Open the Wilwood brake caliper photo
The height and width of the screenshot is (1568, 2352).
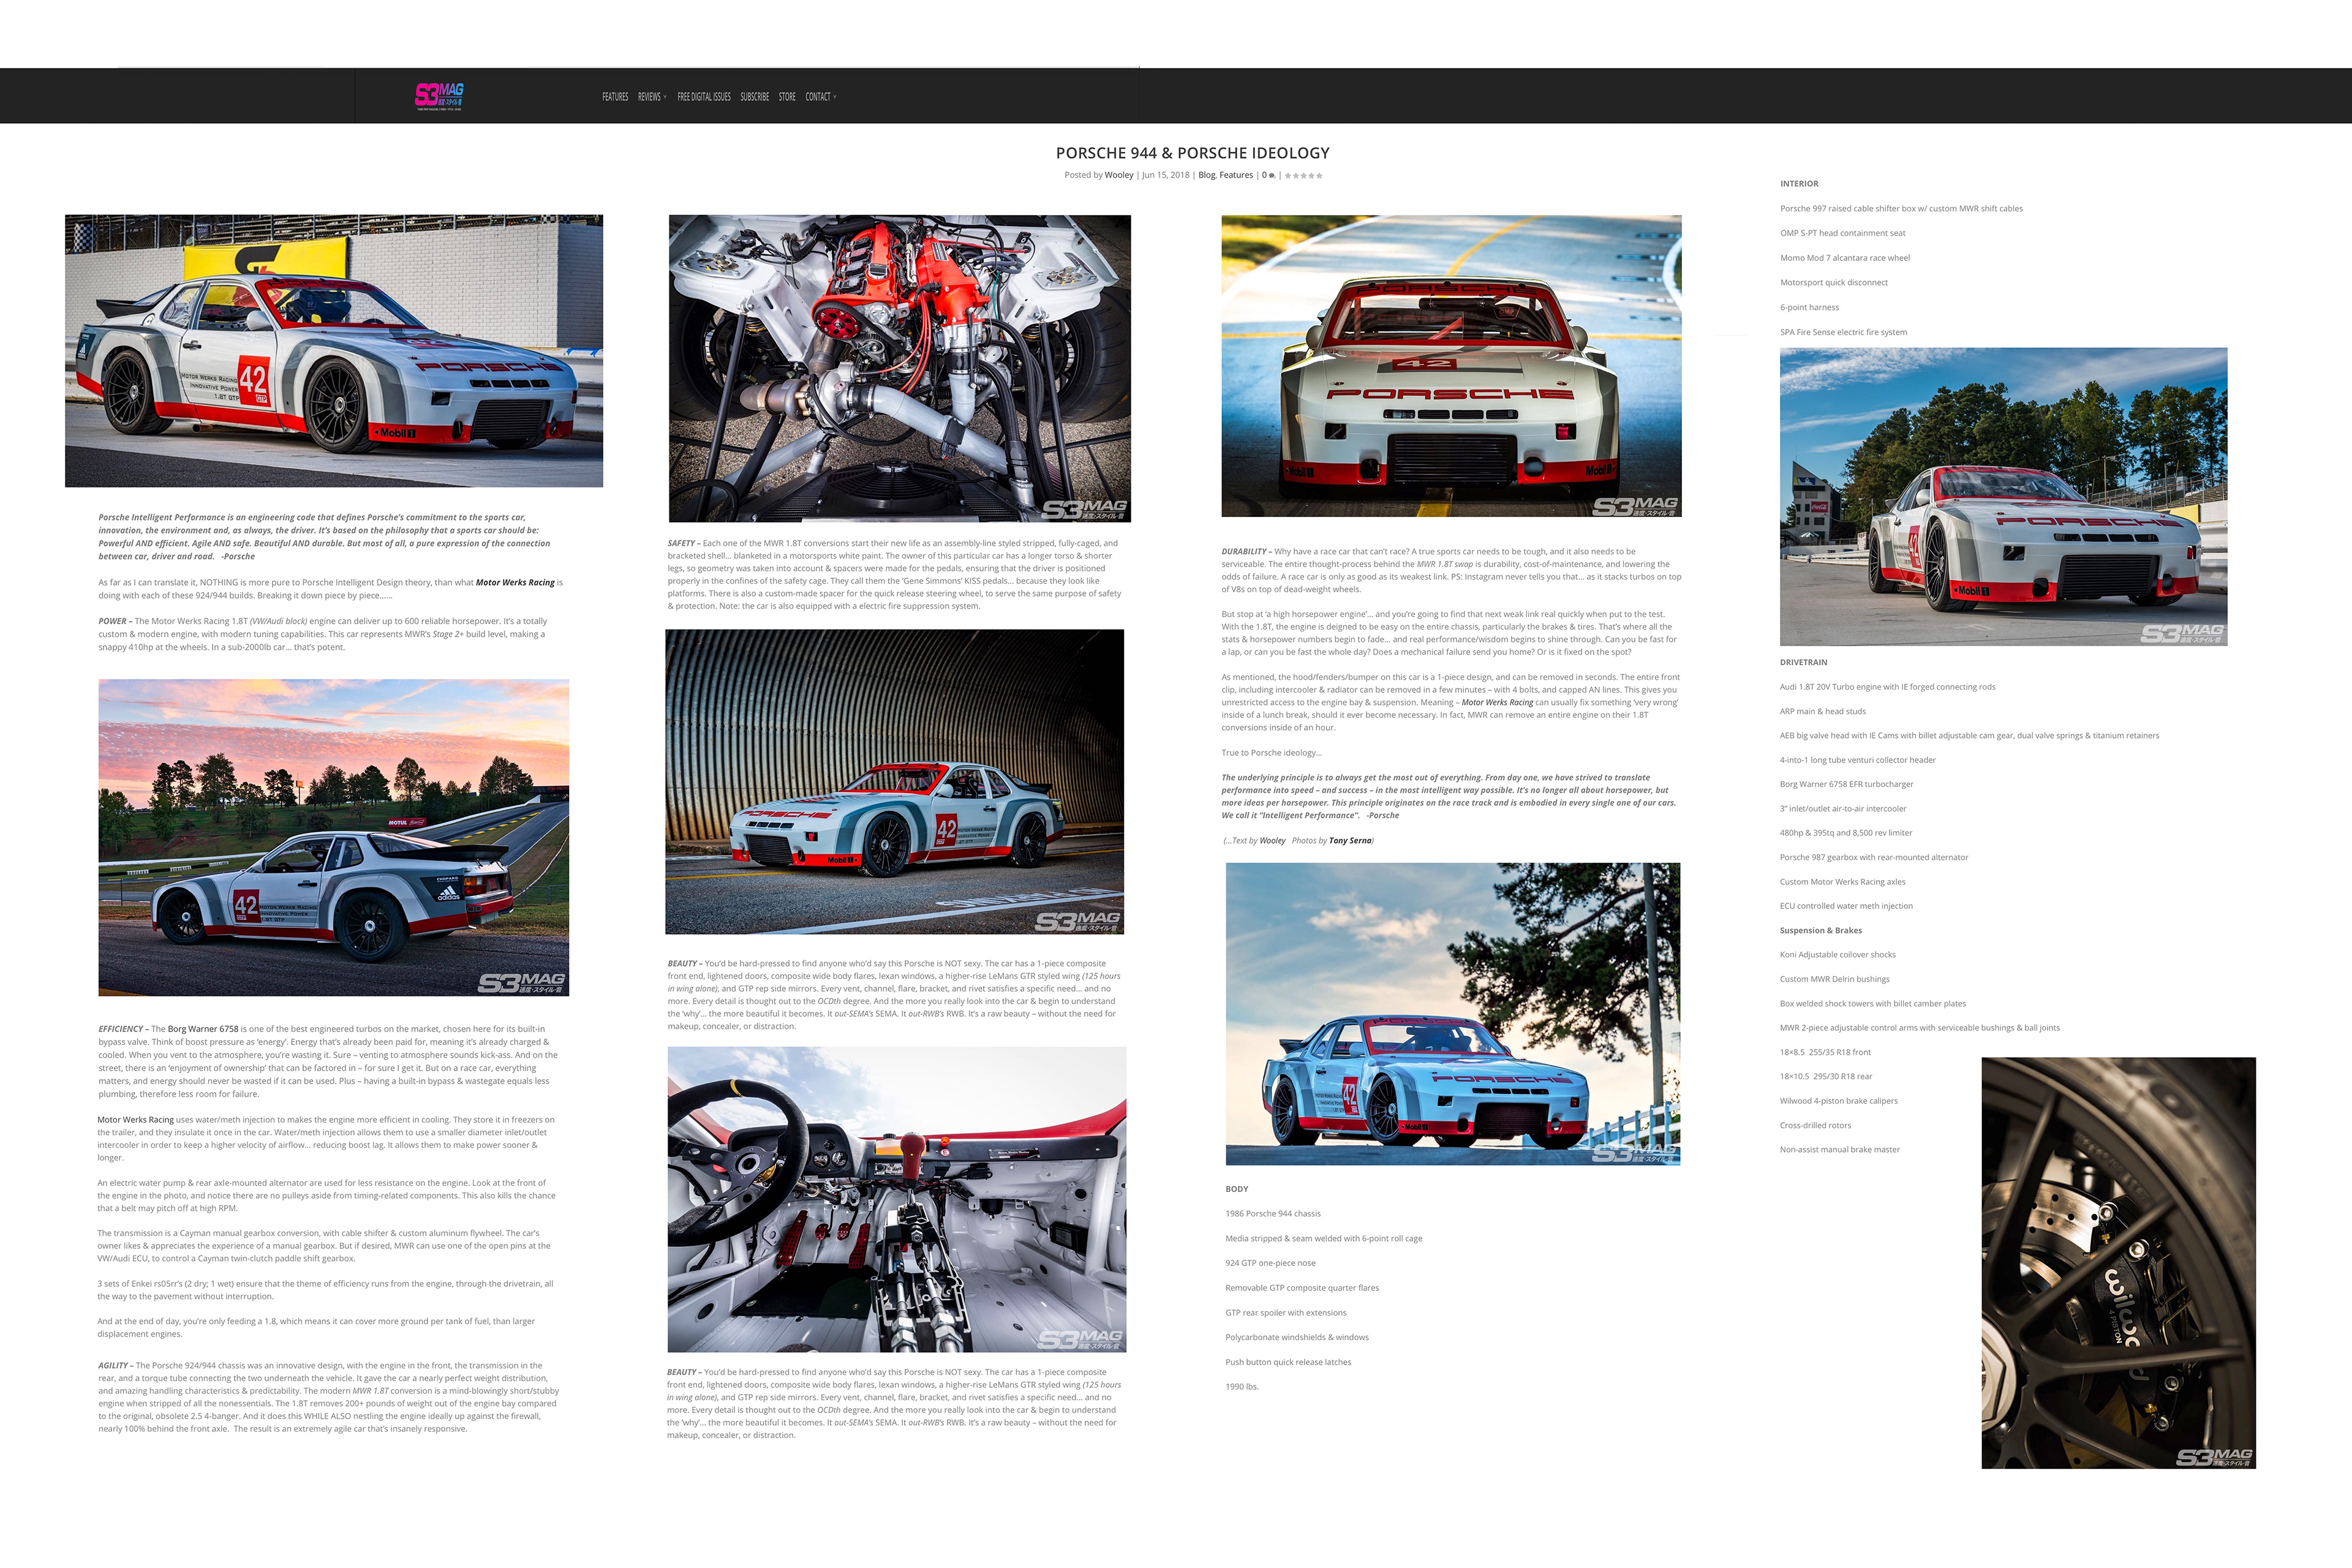pyautogui.click(x=2118, y=1263)
